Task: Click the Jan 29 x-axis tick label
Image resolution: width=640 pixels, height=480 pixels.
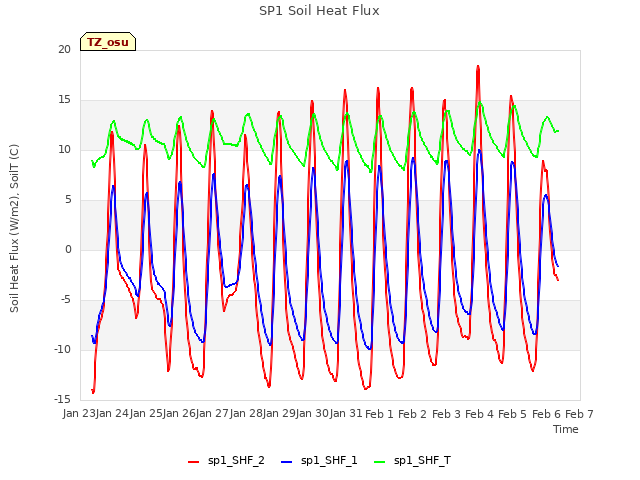Action: [279, 414]
